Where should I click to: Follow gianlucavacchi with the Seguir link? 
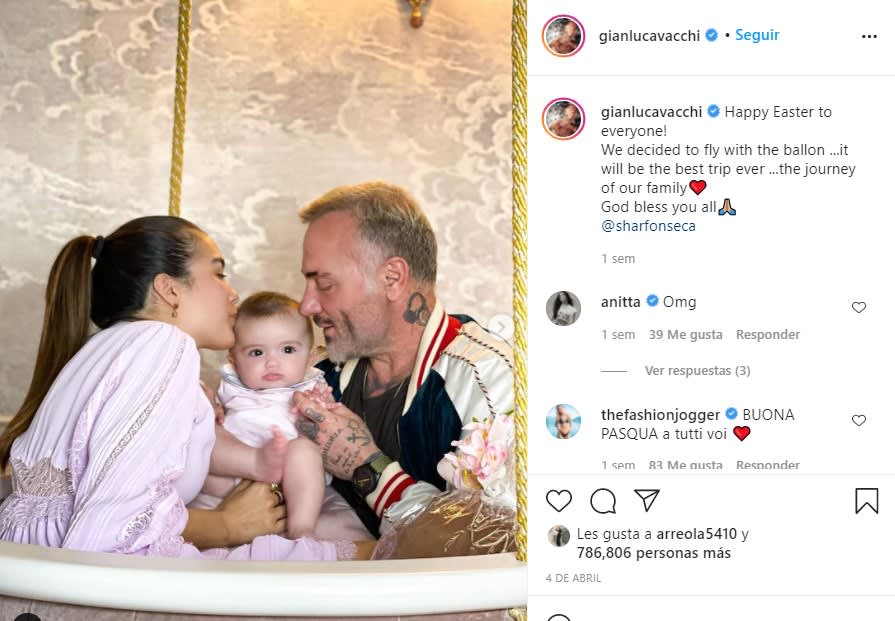coord(757,35)
